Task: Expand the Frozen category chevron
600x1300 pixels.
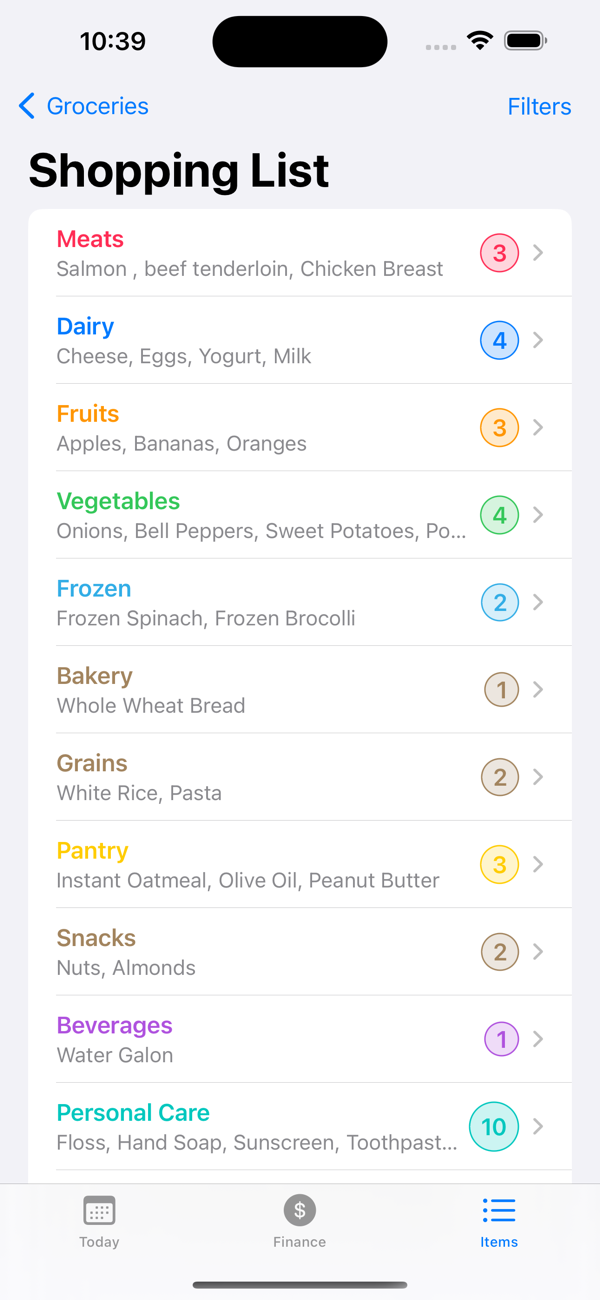Action: click(538, 602)
